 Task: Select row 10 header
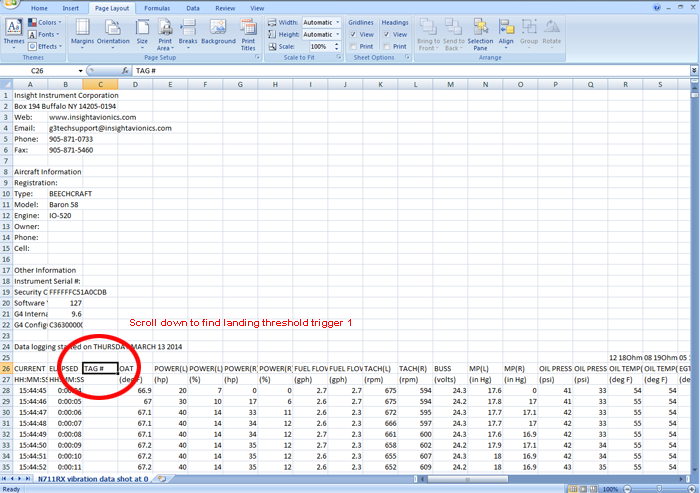click(x=6, y=193)
